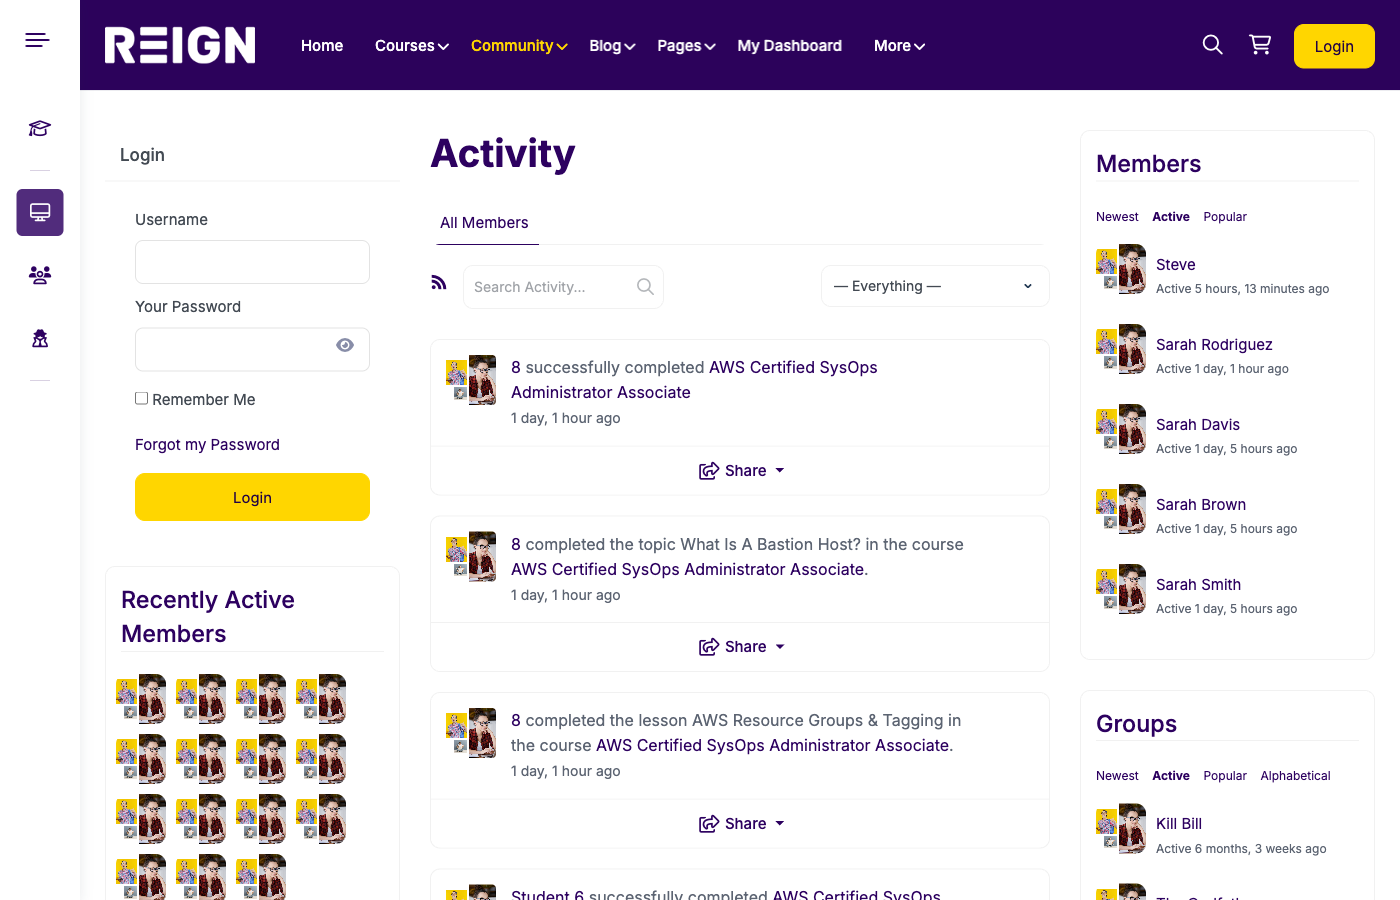
Task: Enable the Remember Me checkbox
Action: [141, 397]
